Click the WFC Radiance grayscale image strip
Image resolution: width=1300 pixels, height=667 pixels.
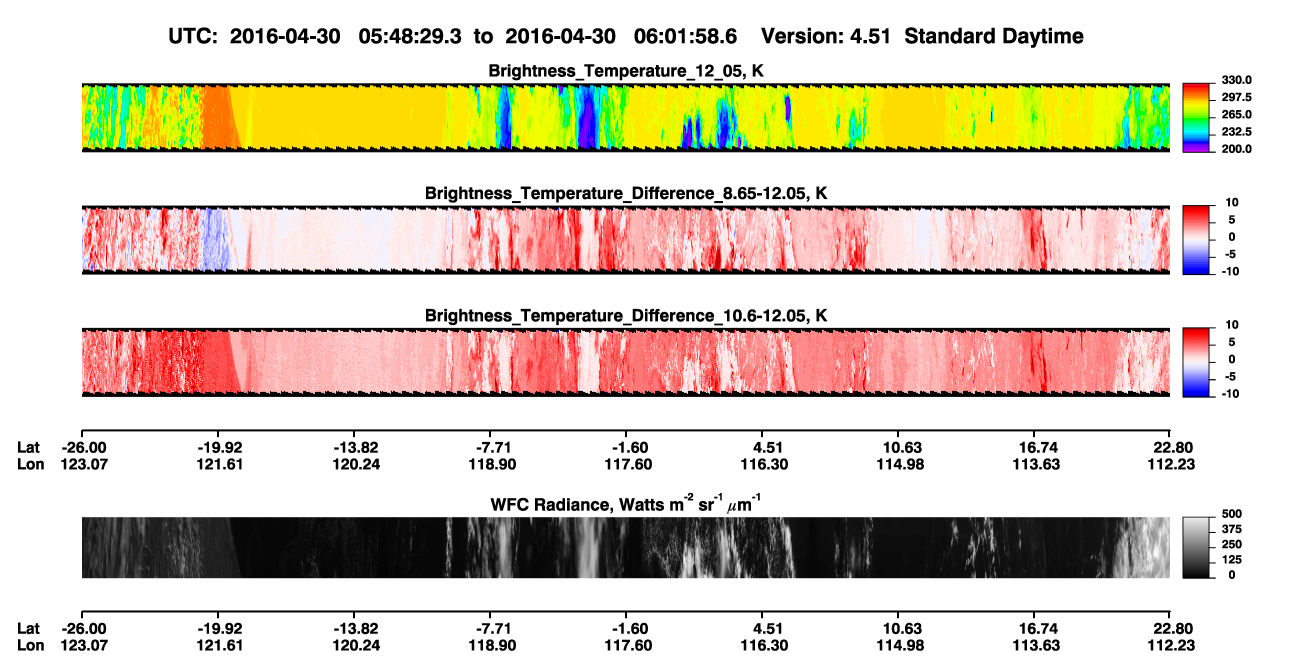pyautogui.click(x=626, y=548)
